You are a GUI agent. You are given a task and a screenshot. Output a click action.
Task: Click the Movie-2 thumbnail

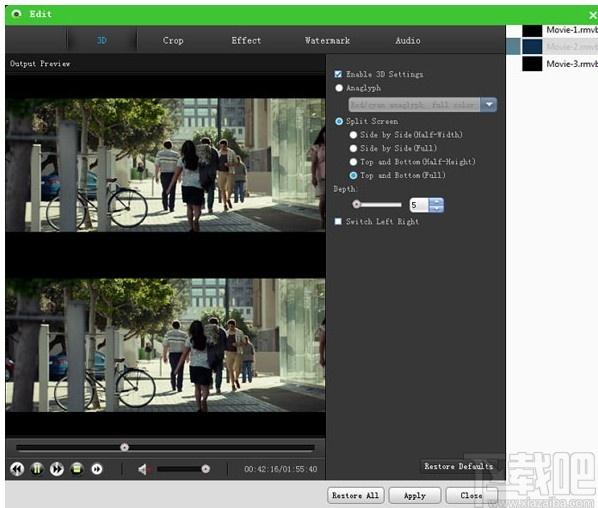532,47
